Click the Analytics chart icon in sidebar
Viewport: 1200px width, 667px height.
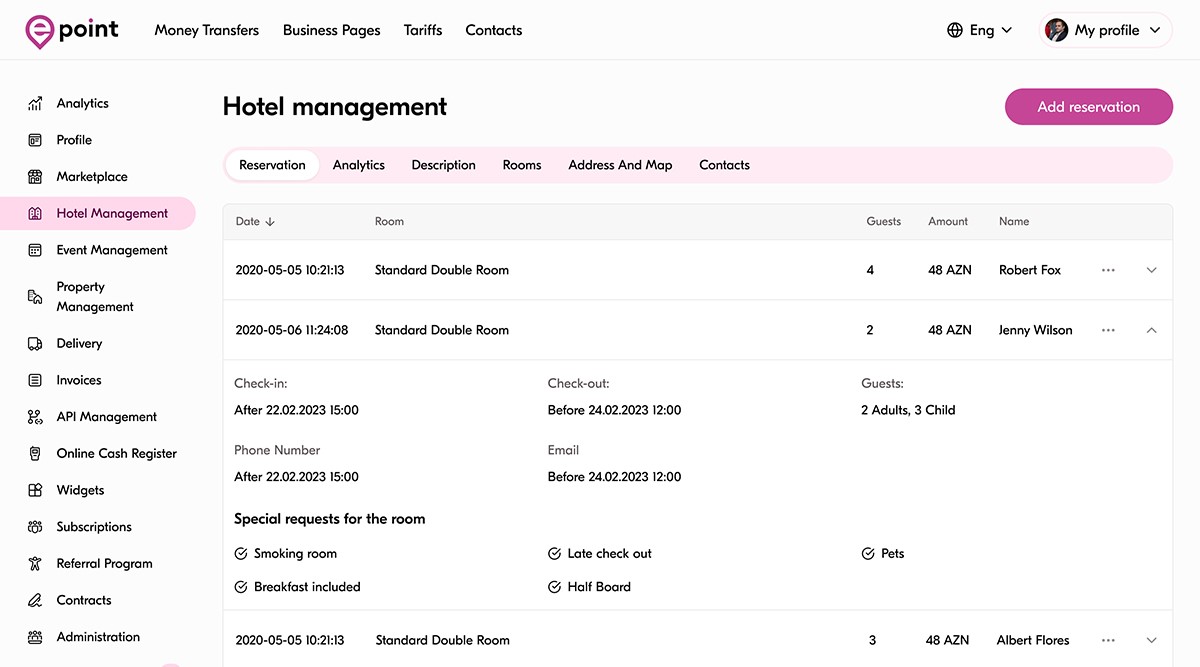point(35,103)
